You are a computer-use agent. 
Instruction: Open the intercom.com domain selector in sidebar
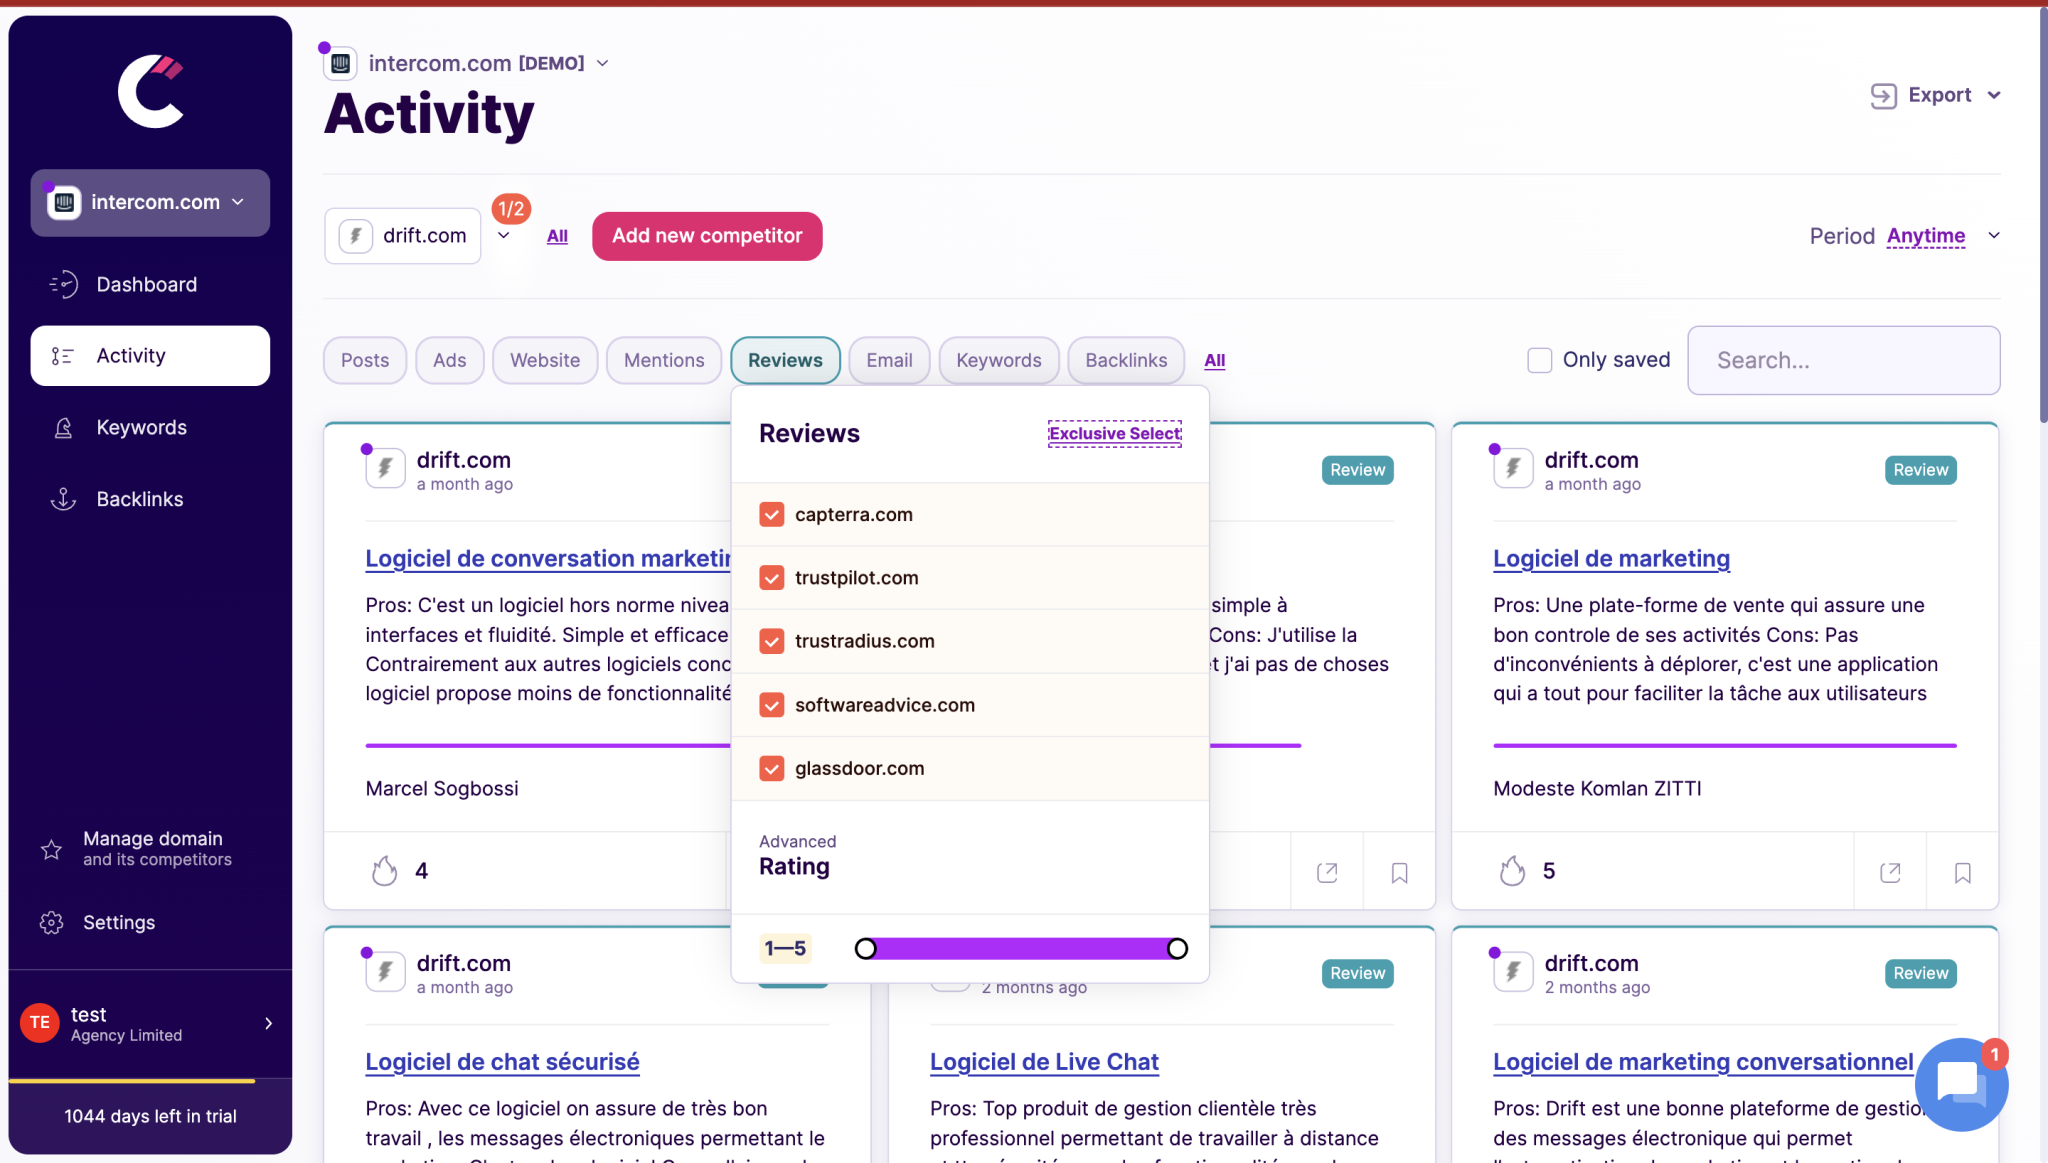click(150, 202)
